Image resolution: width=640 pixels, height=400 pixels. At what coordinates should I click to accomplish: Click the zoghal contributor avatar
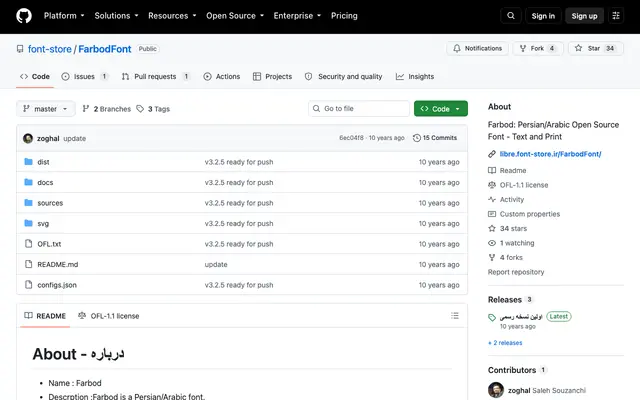(496, 390)
